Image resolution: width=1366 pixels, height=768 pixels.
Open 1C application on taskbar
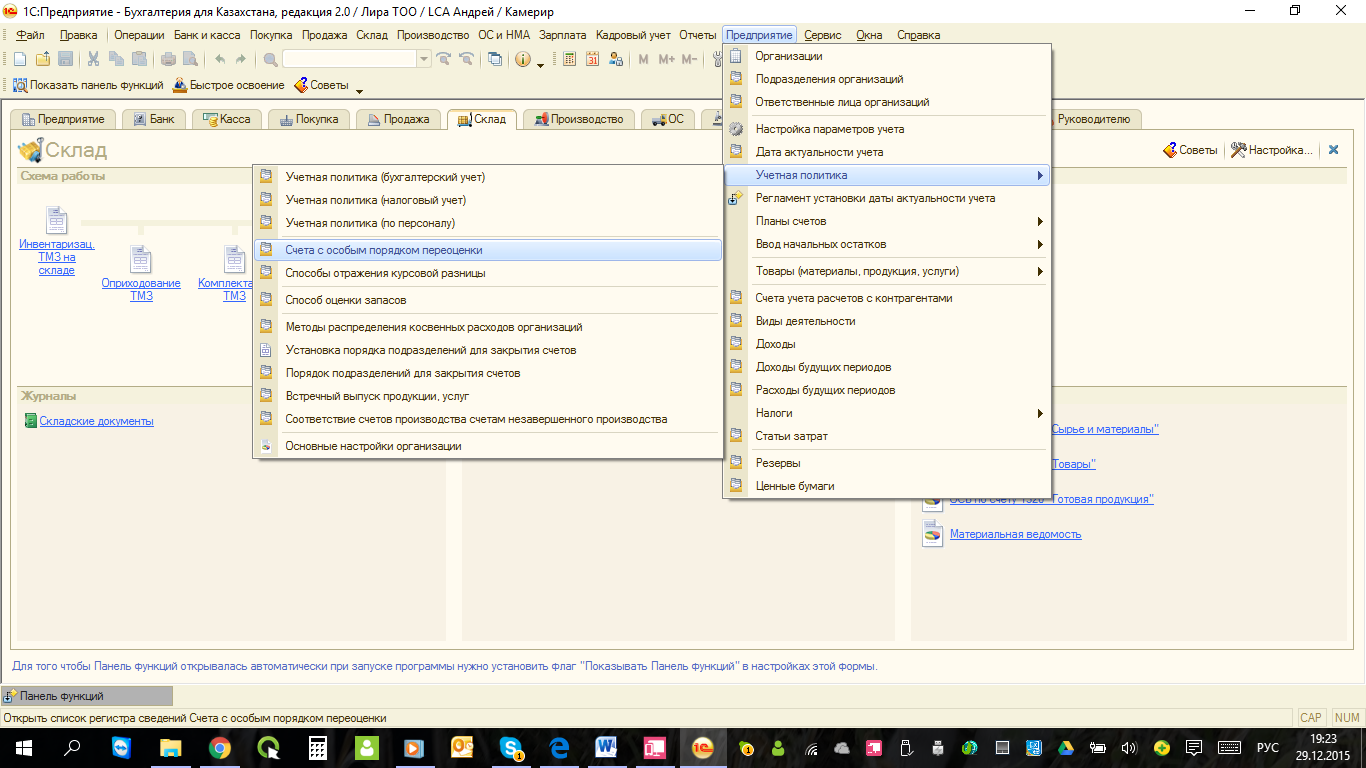coord(703,747)
